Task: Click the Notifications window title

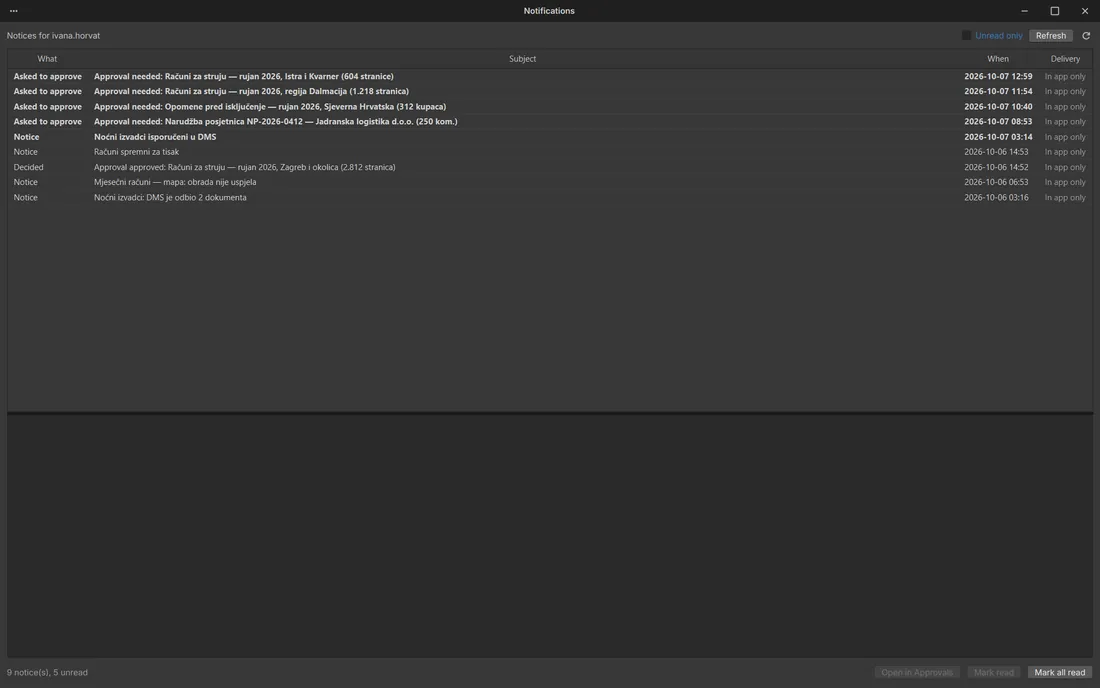Action: point(549,11)
